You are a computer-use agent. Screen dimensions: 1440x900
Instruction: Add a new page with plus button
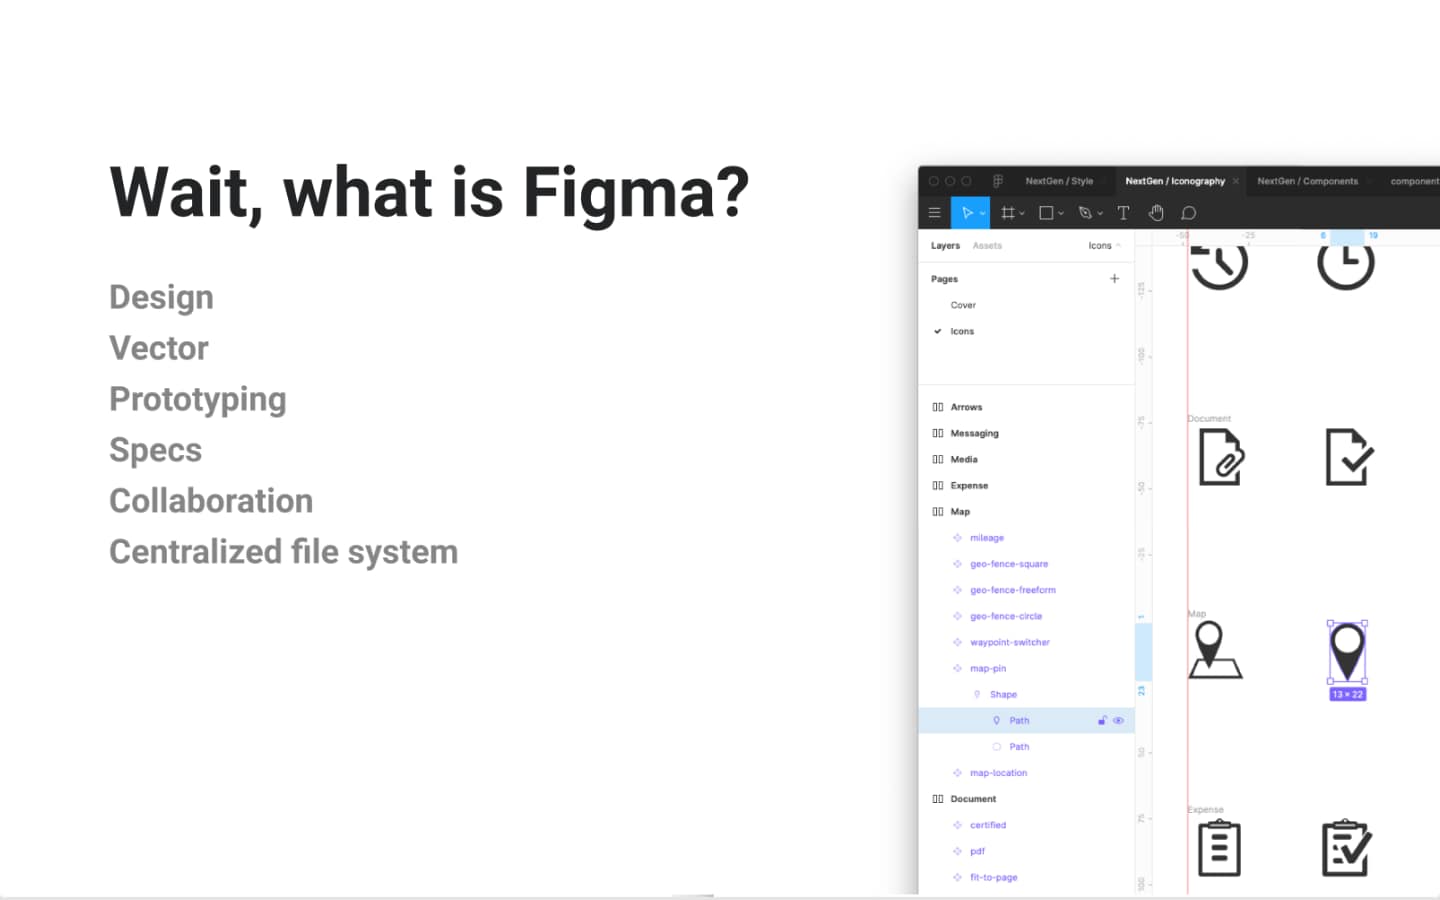1114,279
